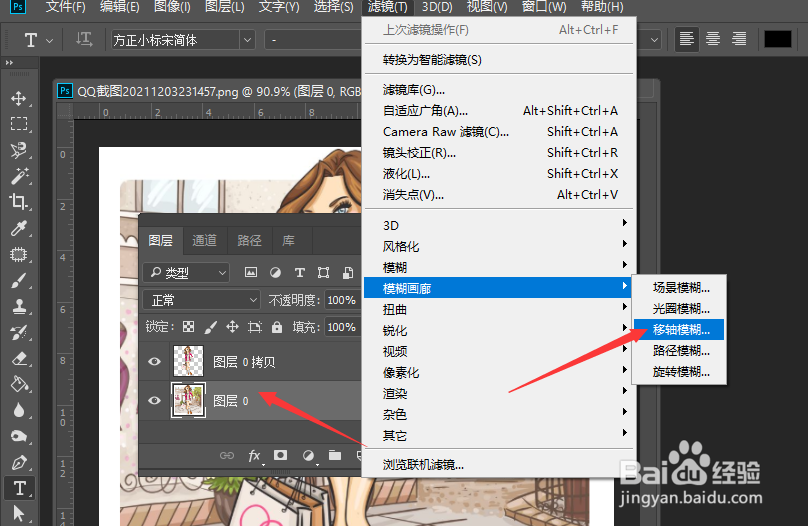
Task: Filter layers by adjustment layers
Action: point(275,273)
